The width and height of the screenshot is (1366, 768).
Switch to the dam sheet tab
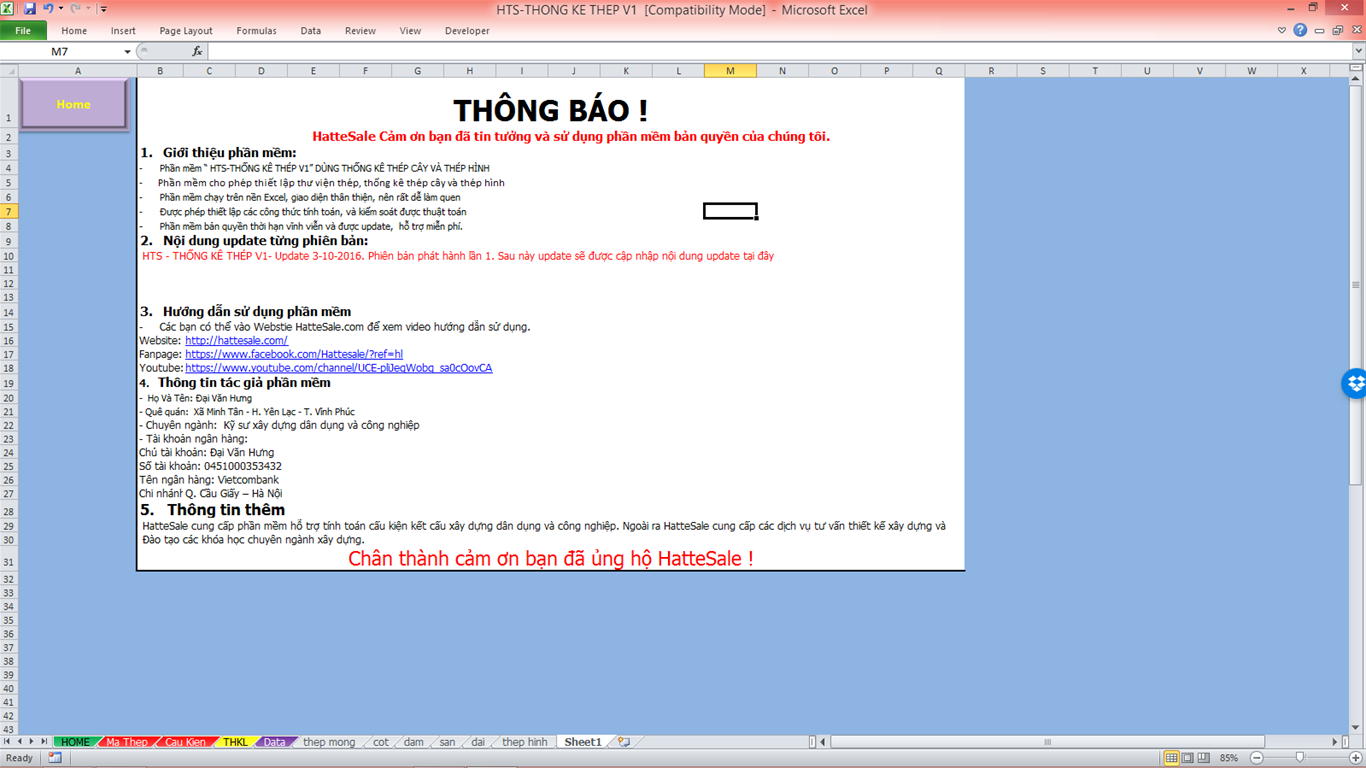point(414,742)
